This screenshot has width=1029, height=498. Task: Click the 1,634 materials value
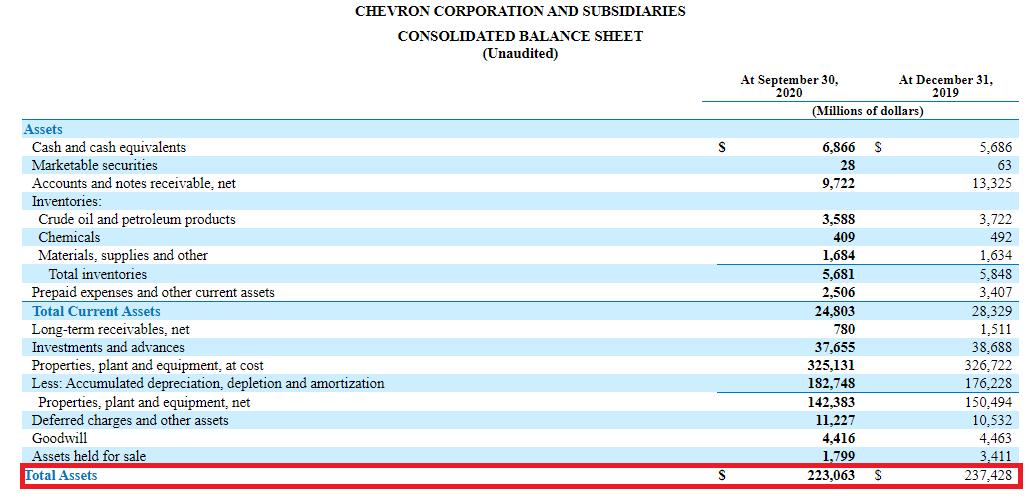pos(995,255)
